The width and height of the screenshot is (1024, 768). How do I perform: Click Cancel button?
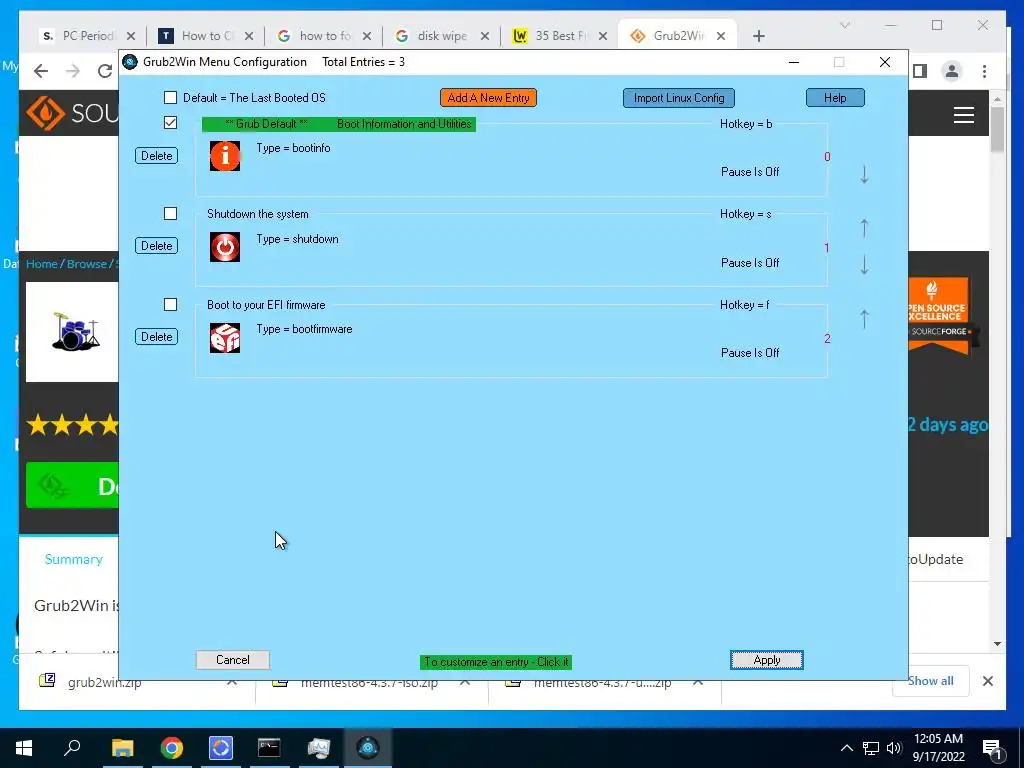point(232,660)
